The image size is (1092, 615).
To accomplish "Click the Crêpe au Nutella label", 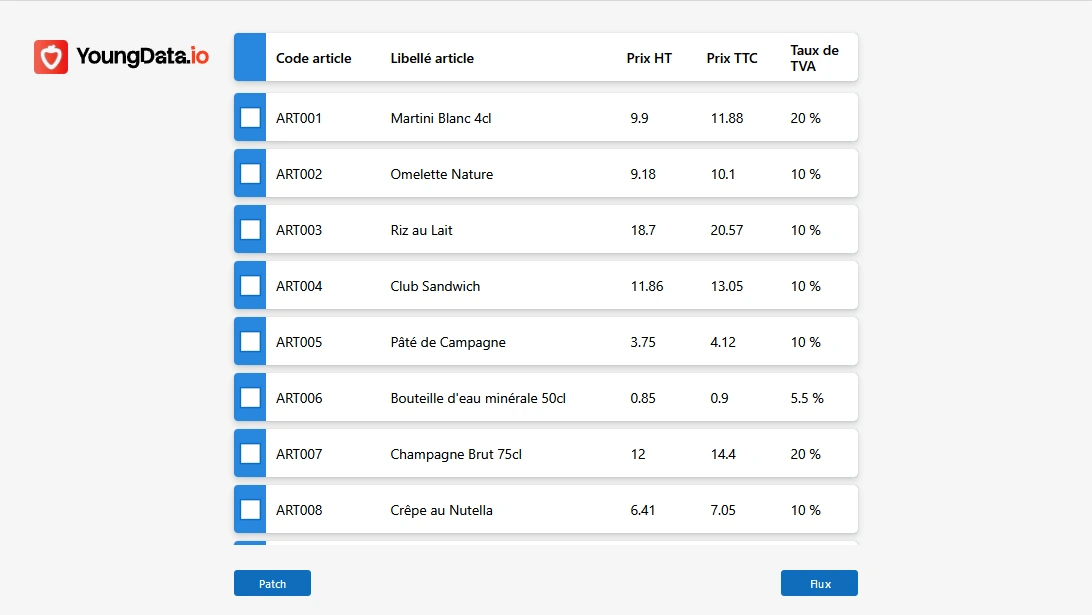I will click(x=442, y=511).
